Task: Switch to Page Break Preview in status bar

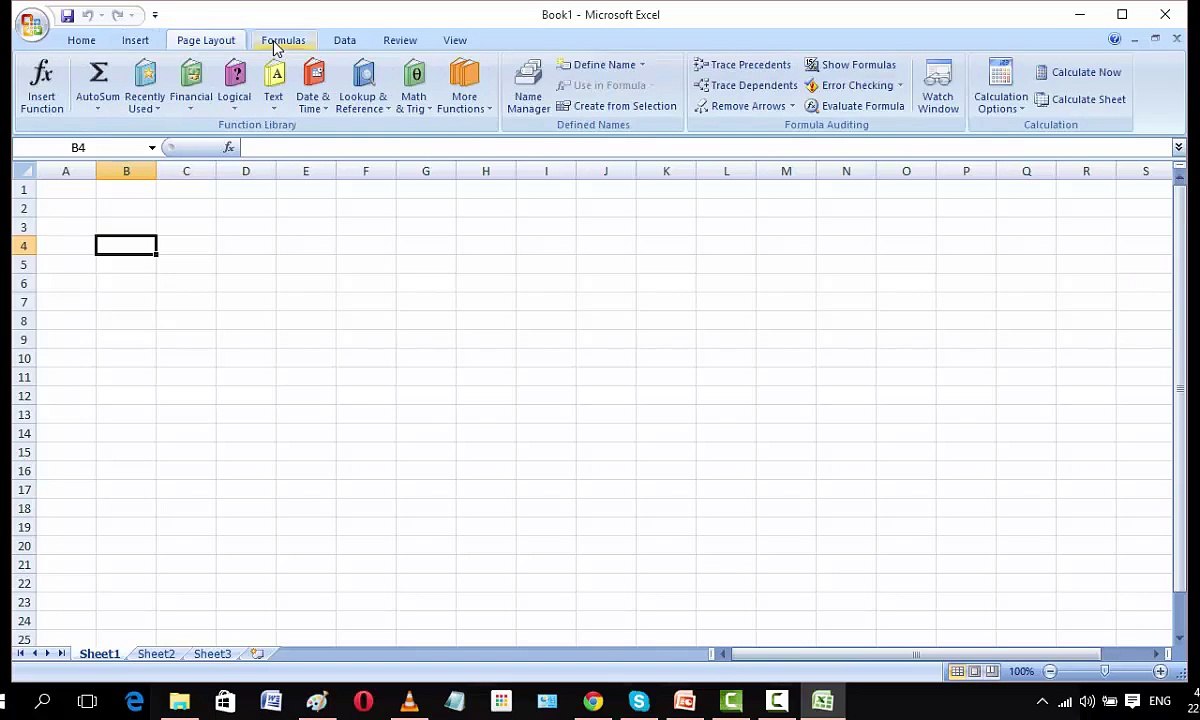Action: pos(991,672)
